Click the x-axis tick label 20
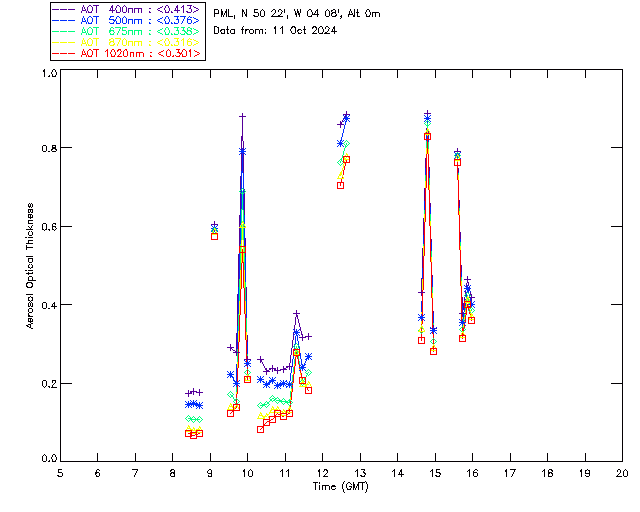The image size is (640, 512). [622, 473]
